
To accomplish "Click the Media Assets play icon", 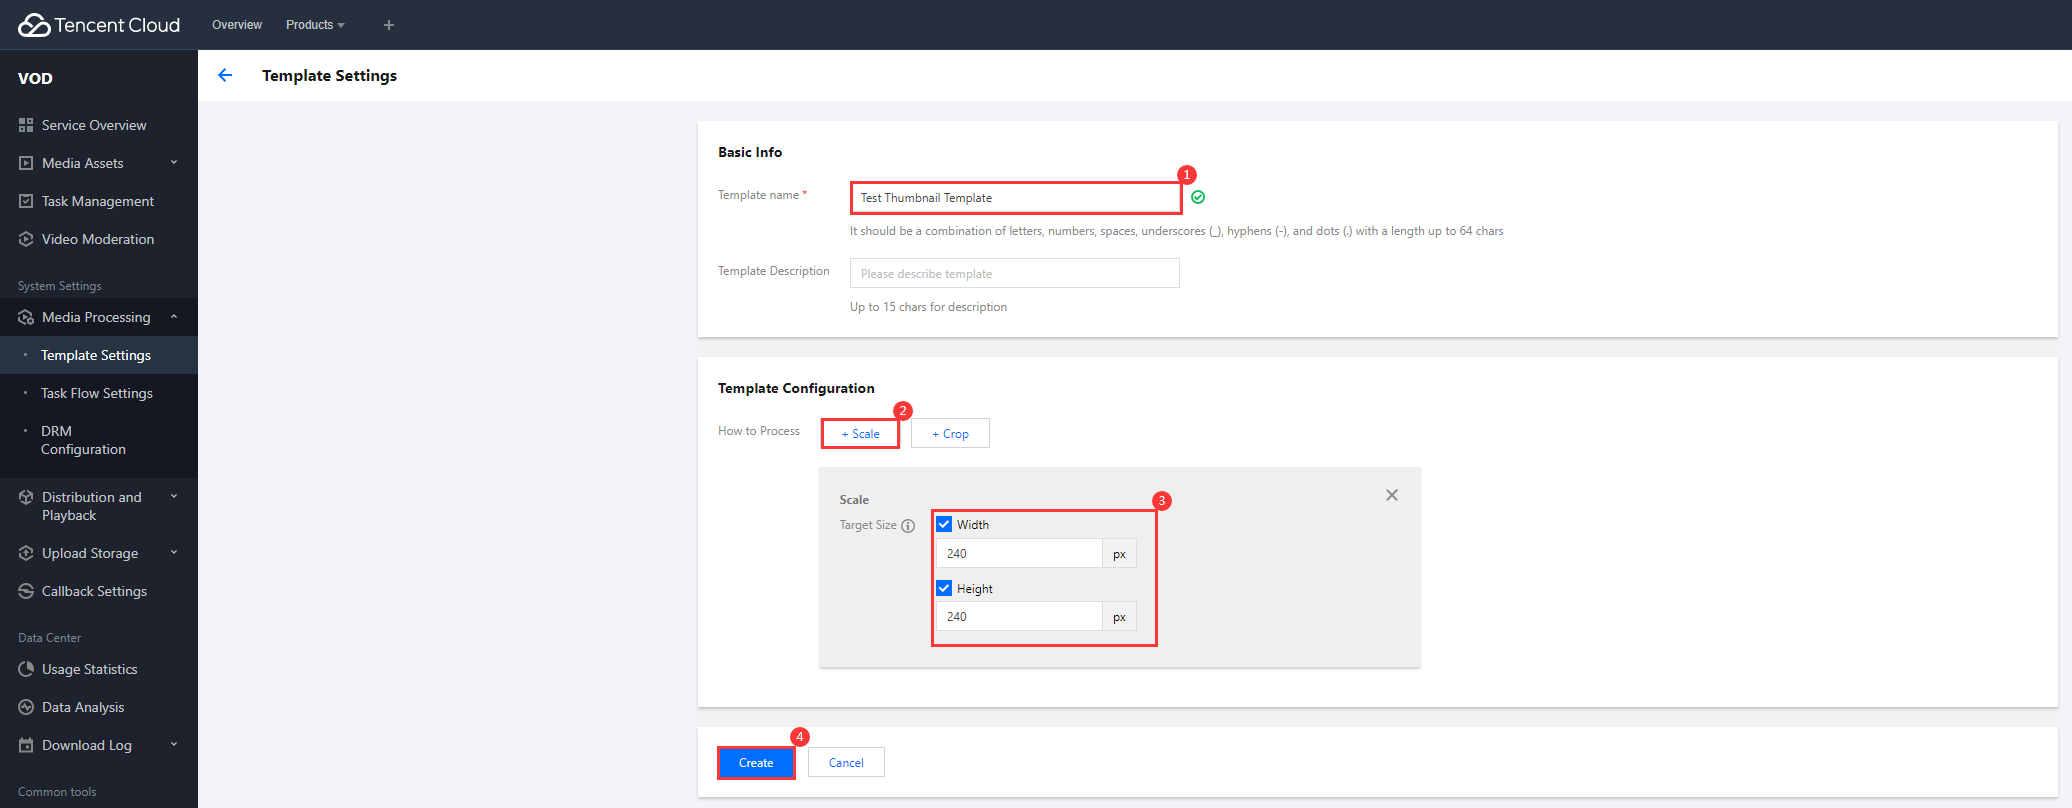I will pyautogui.click(x=26, y=163).
